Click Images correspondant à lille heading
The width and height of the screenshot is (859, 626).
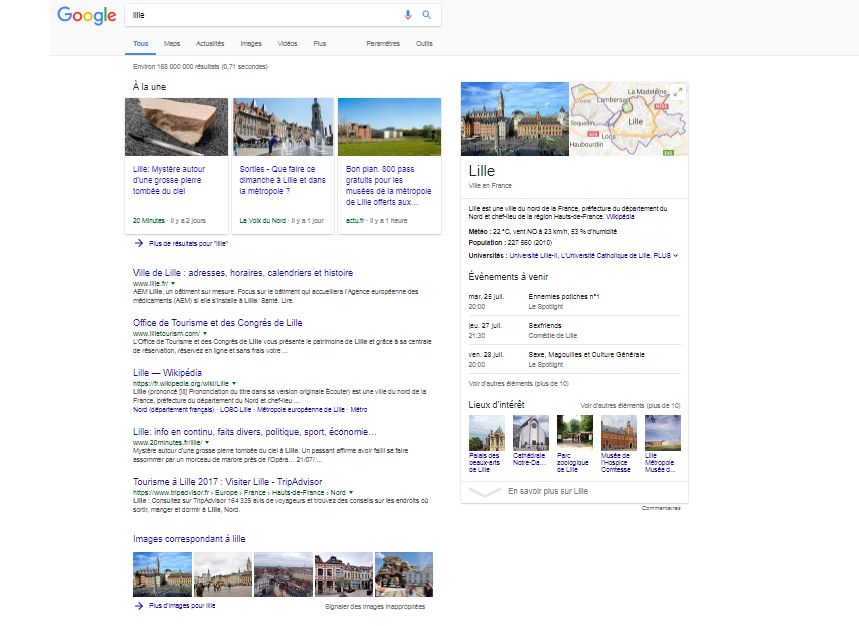[x=189, y=539]
